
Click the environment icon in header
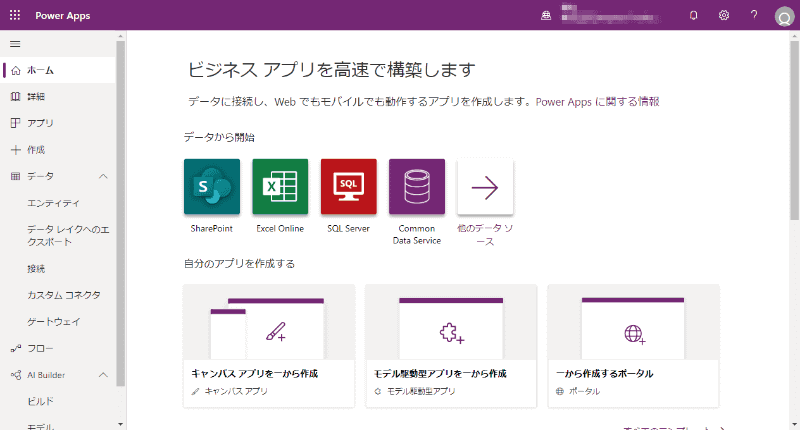point(546,15)
